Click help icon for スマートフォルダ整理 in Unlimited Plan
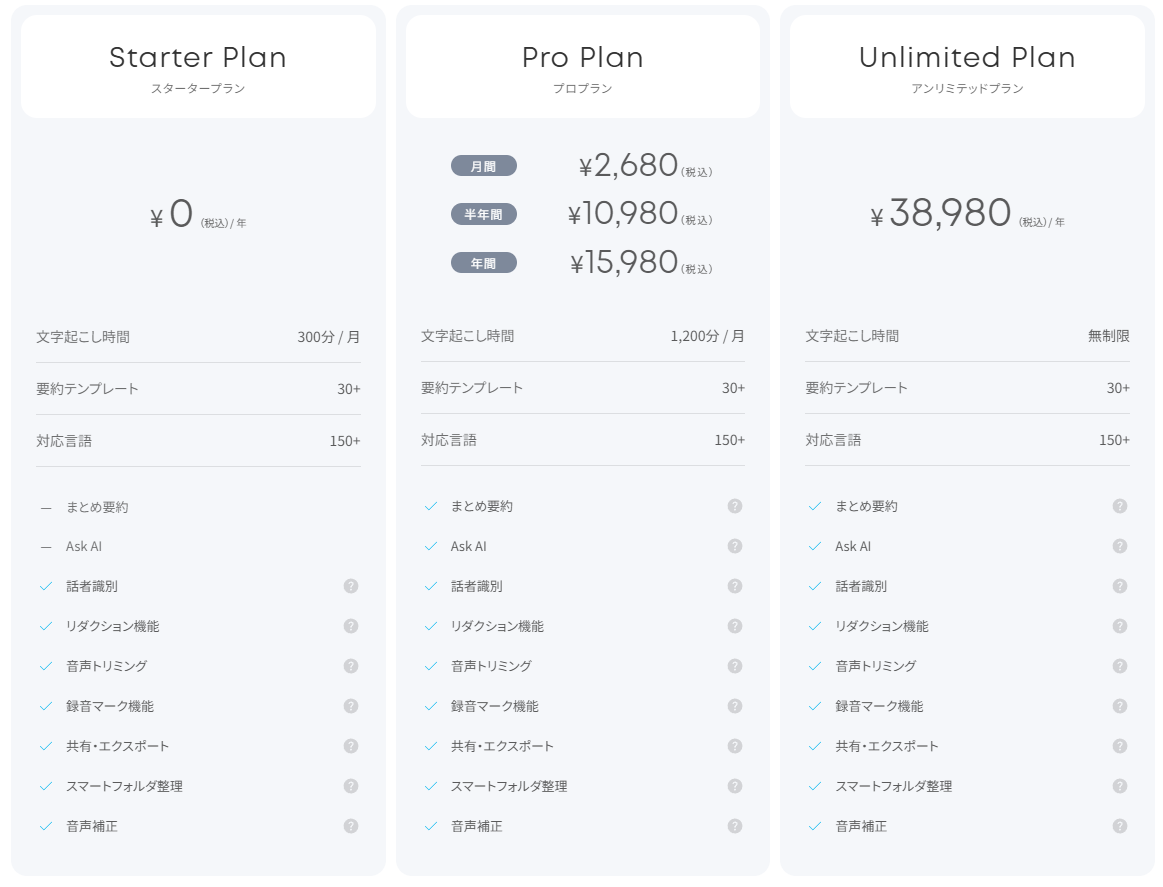The image size is (1163, 887). tap(1120, 786)
